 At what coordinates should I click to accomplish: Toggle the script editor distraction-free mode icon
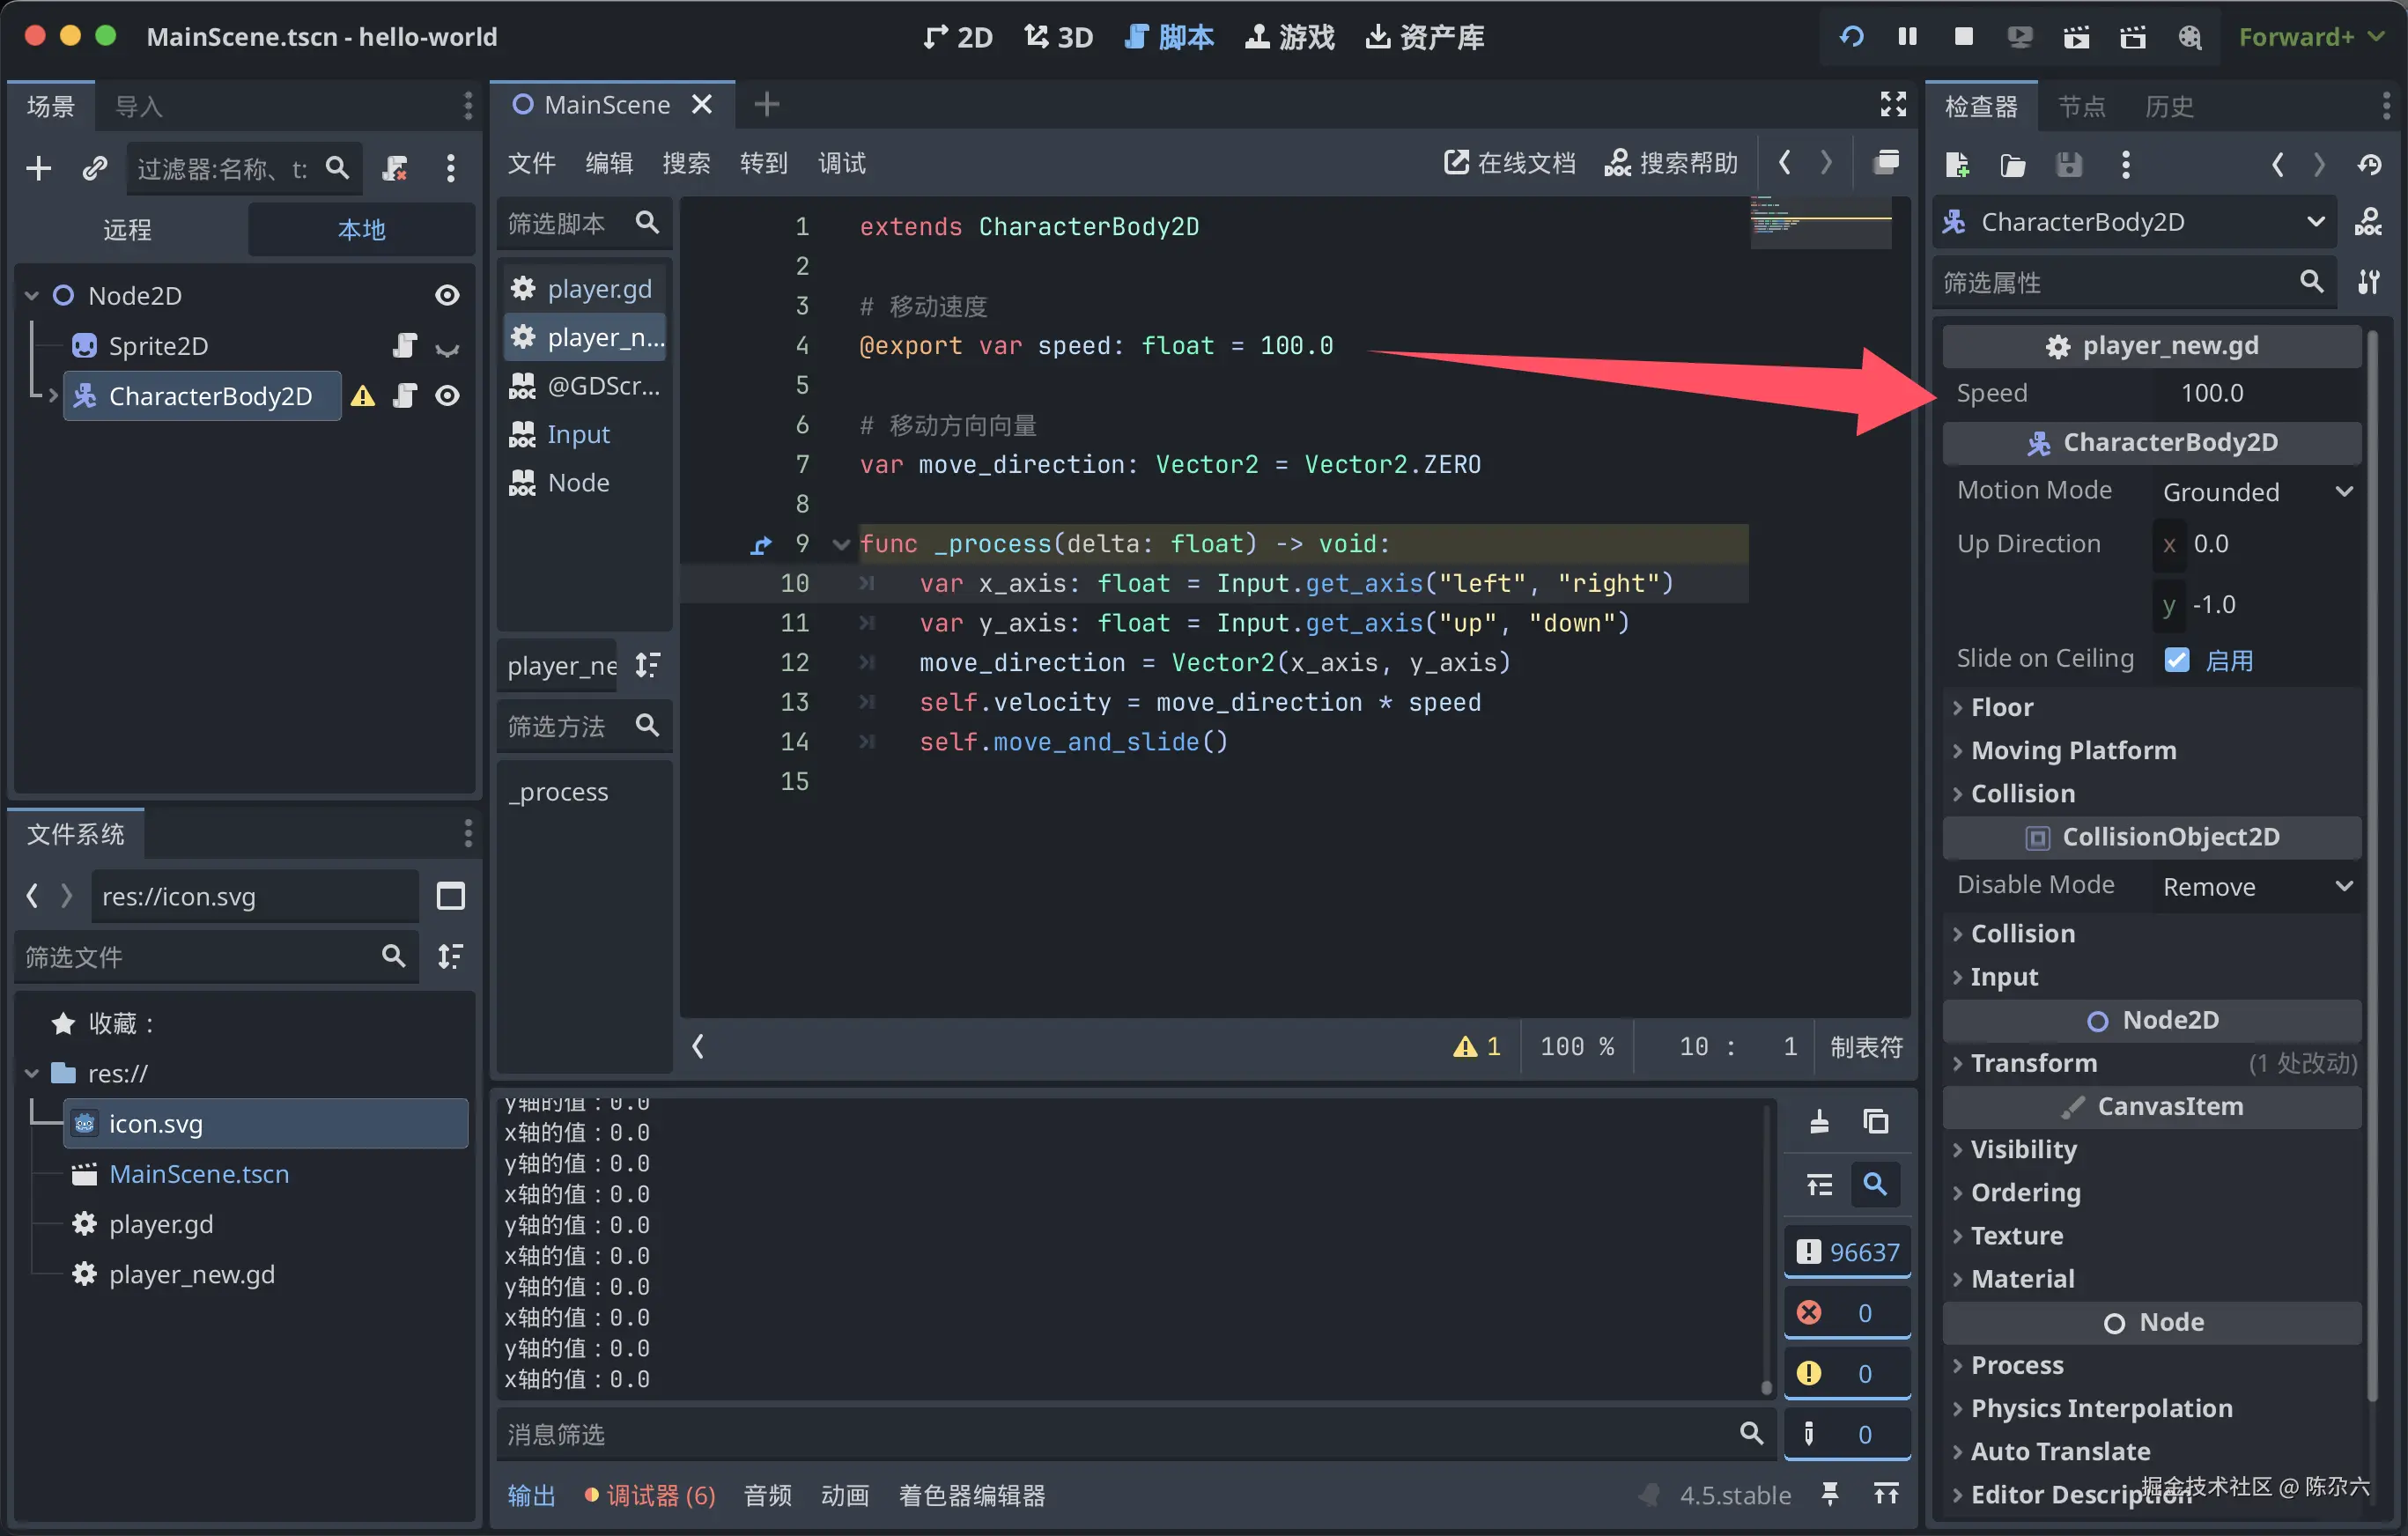1892,104
